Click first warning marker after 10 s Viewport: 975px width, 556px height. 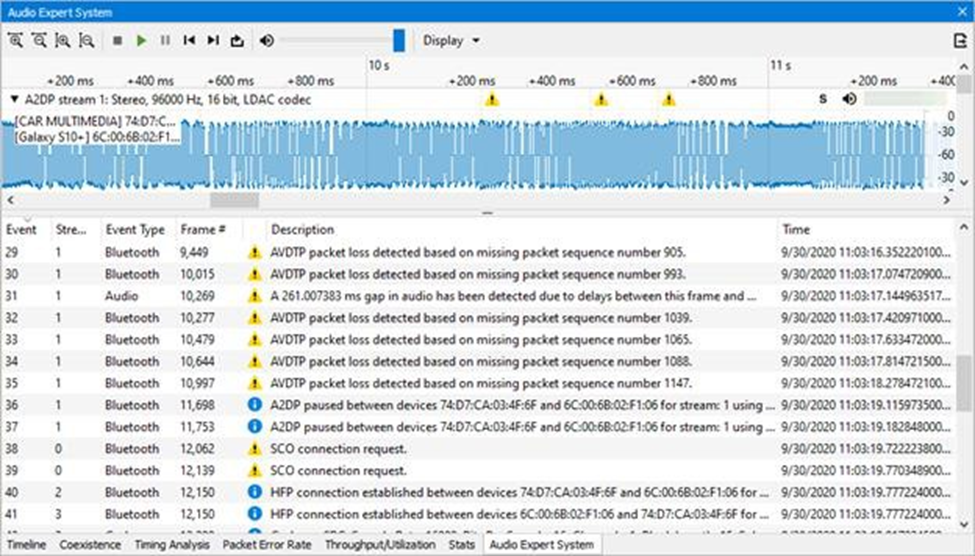(x=492, y=99)
